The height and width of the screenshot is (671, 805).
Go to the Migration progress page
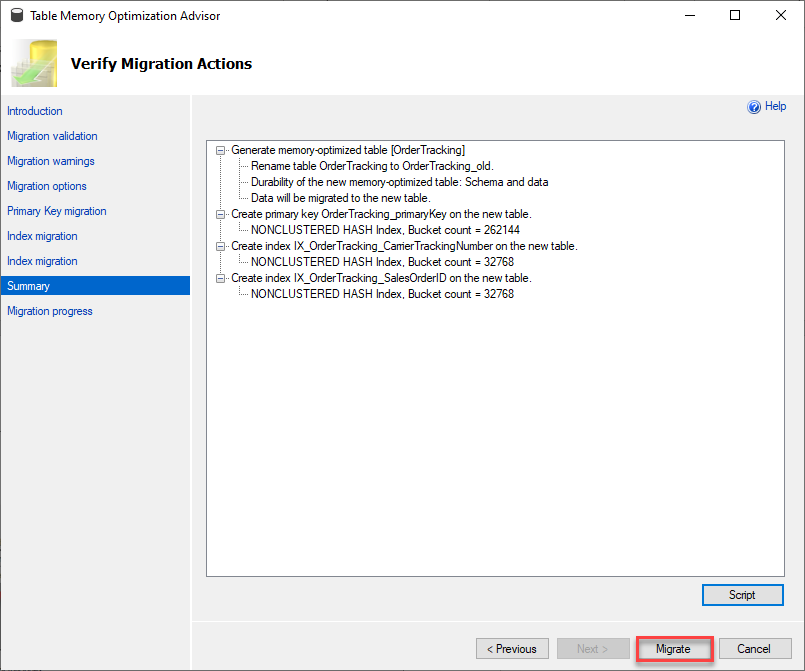click(x=50, y=311)
